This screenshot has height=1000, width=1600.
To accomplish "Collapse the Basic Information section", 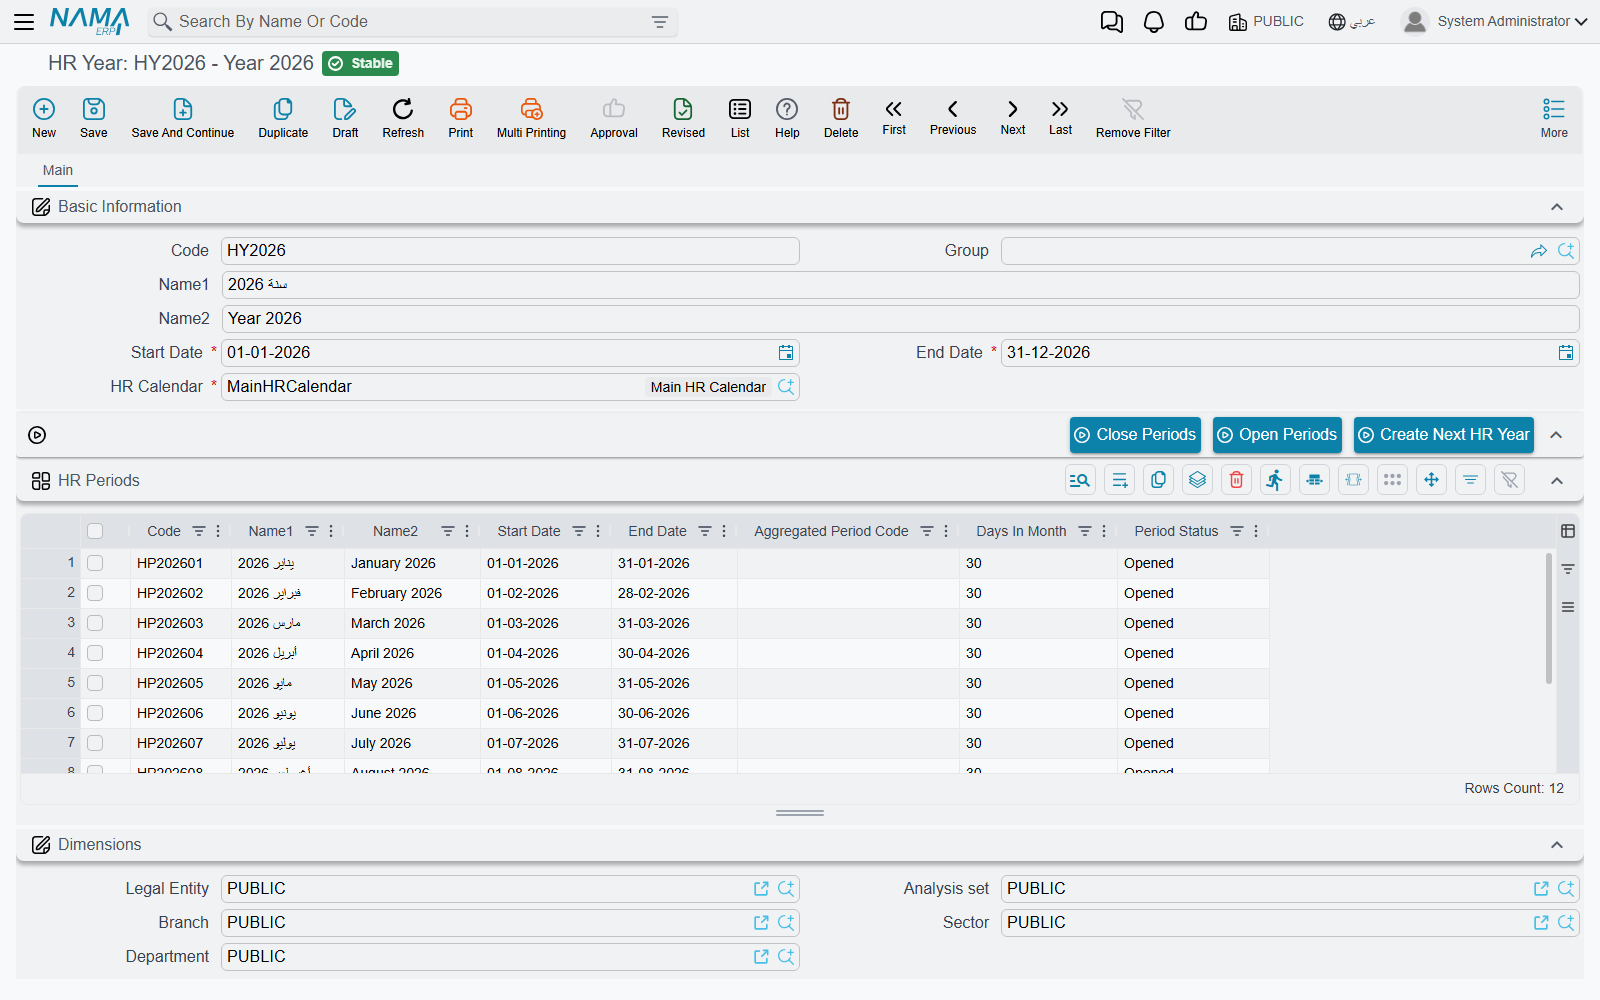I will pyautogui.click(x=1557, y=207).
